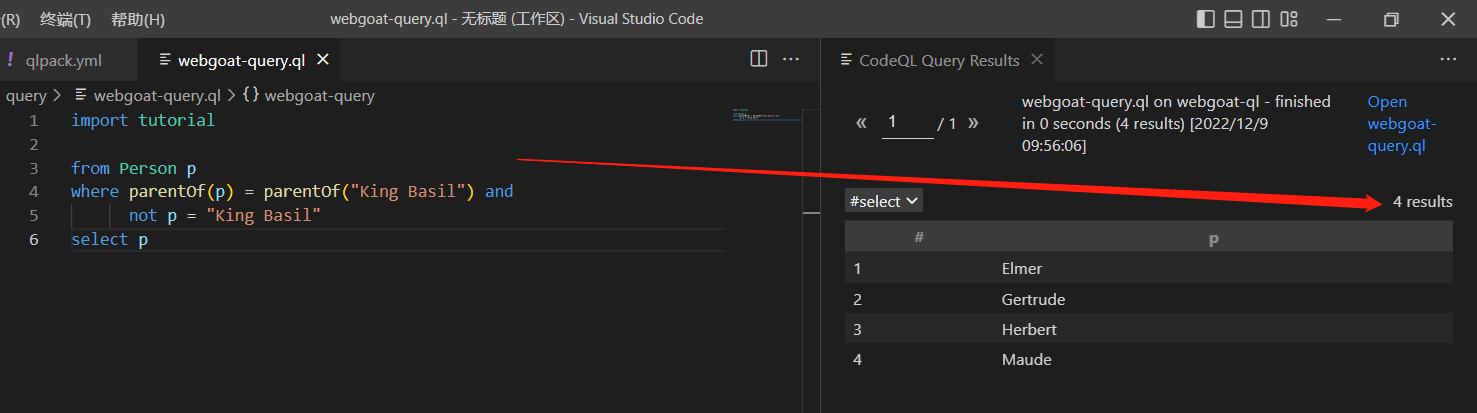
Task: Click the # column header
Action: pos(919,237)
